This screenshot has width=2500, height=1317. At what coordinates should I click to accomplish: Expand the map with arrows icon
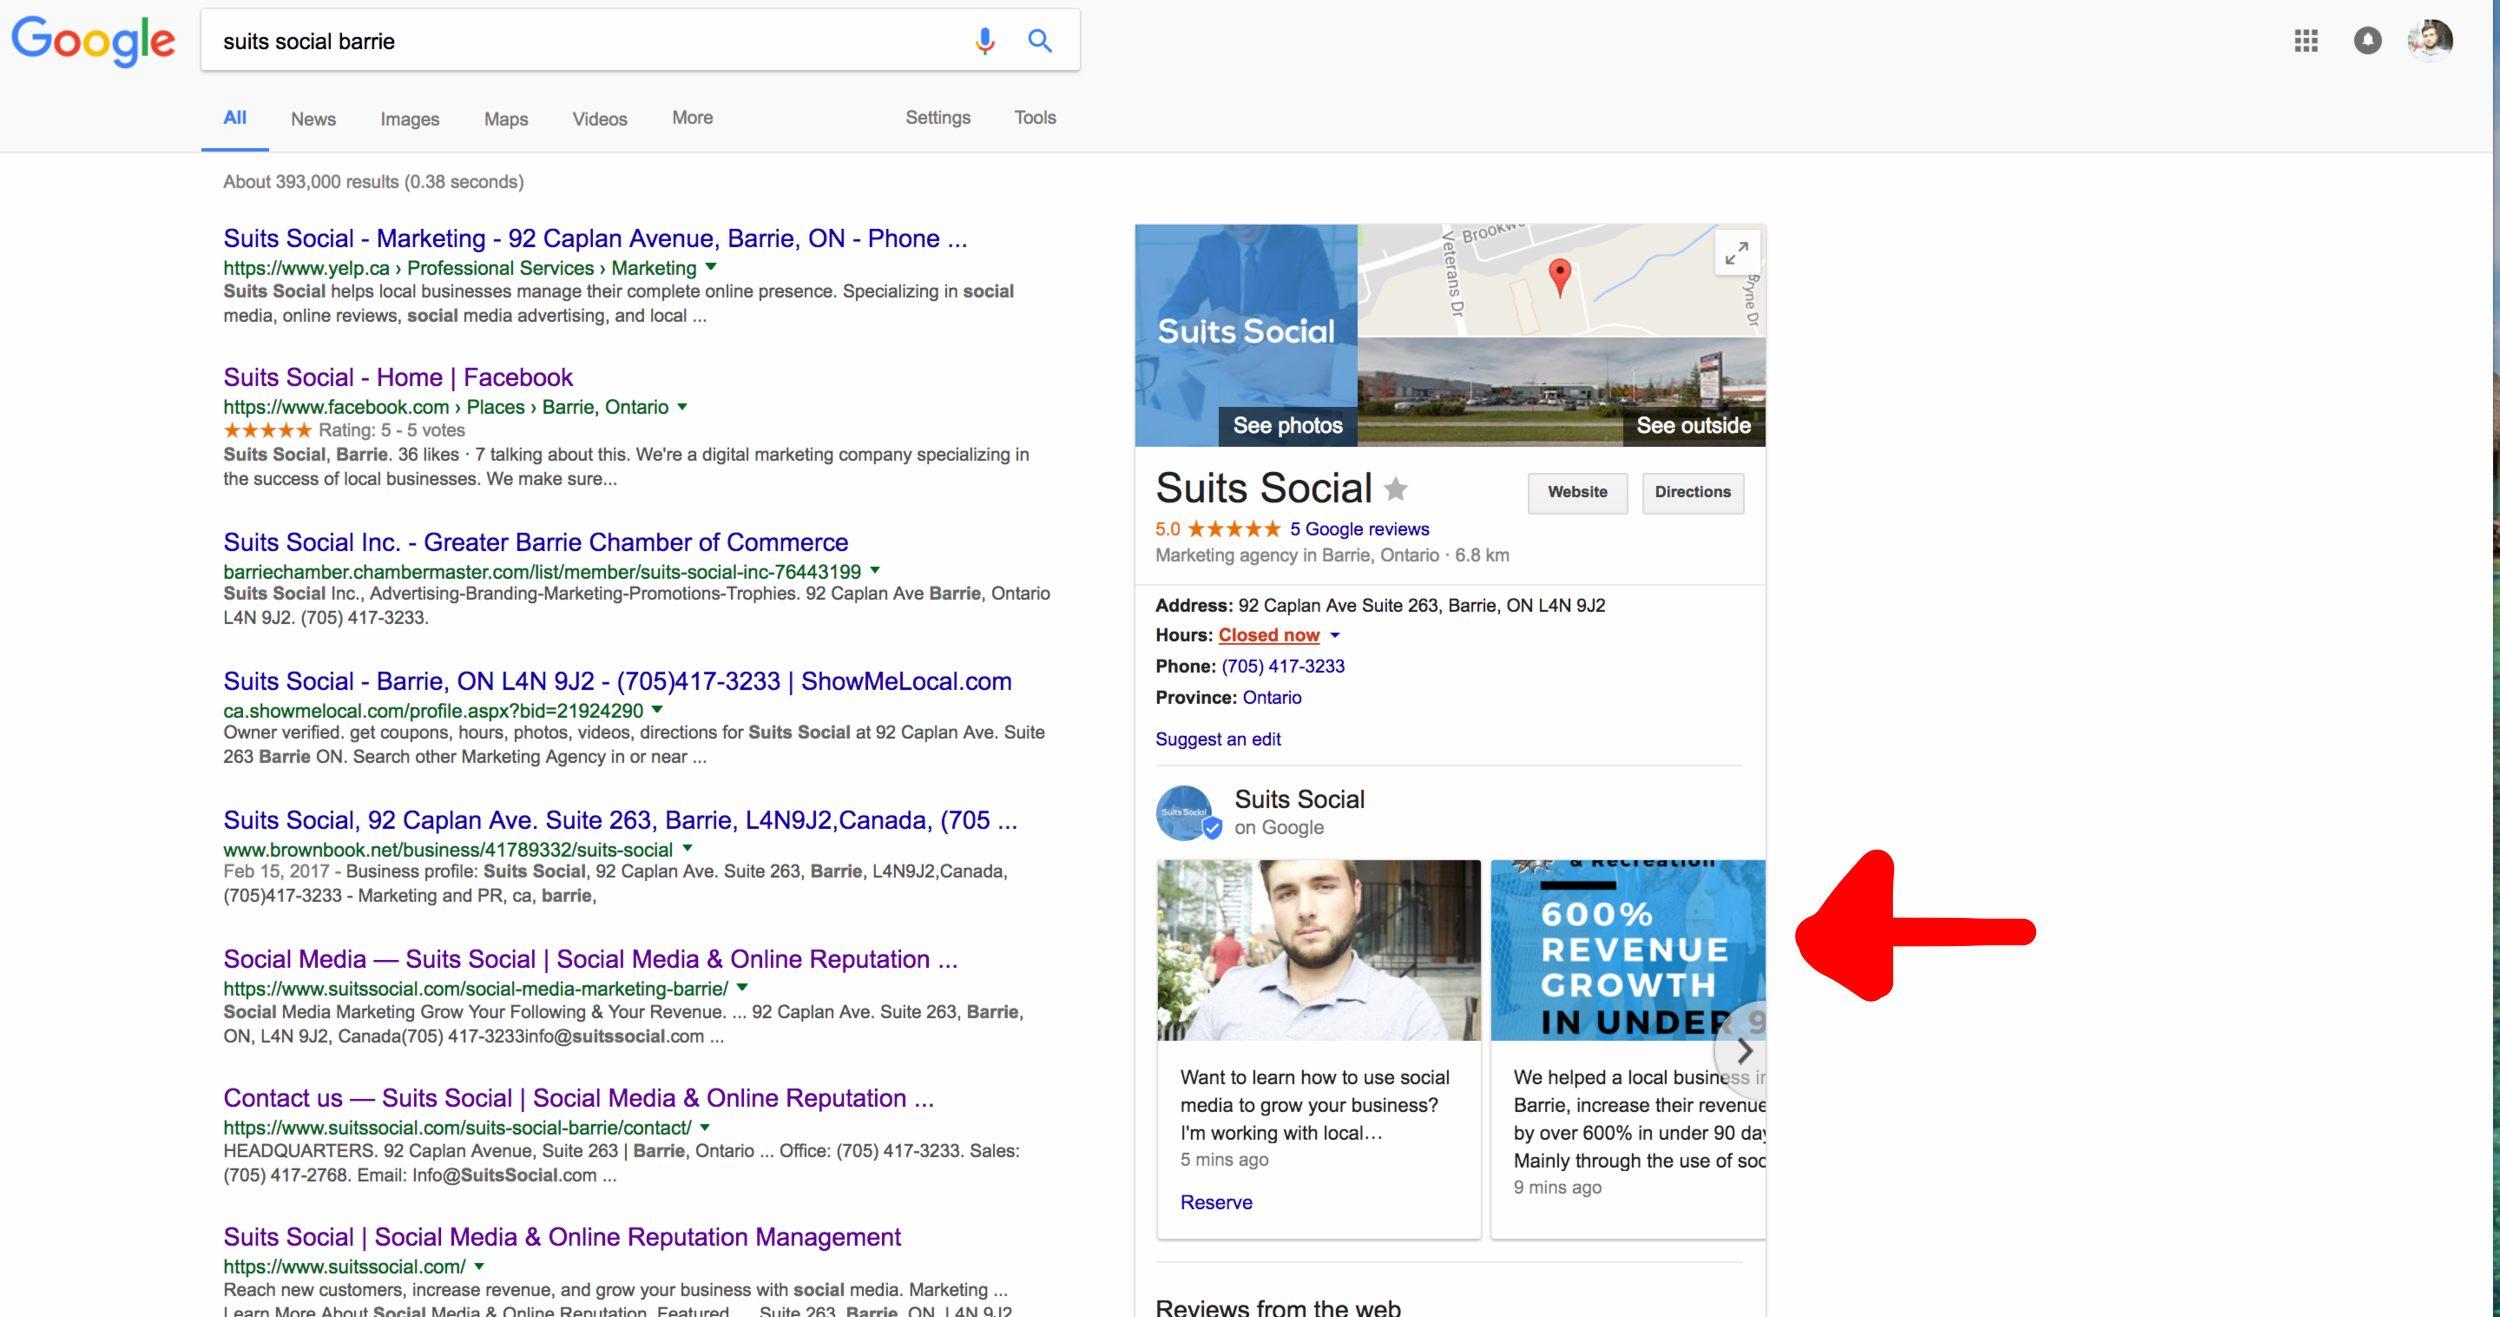[x=1737, y=252]
